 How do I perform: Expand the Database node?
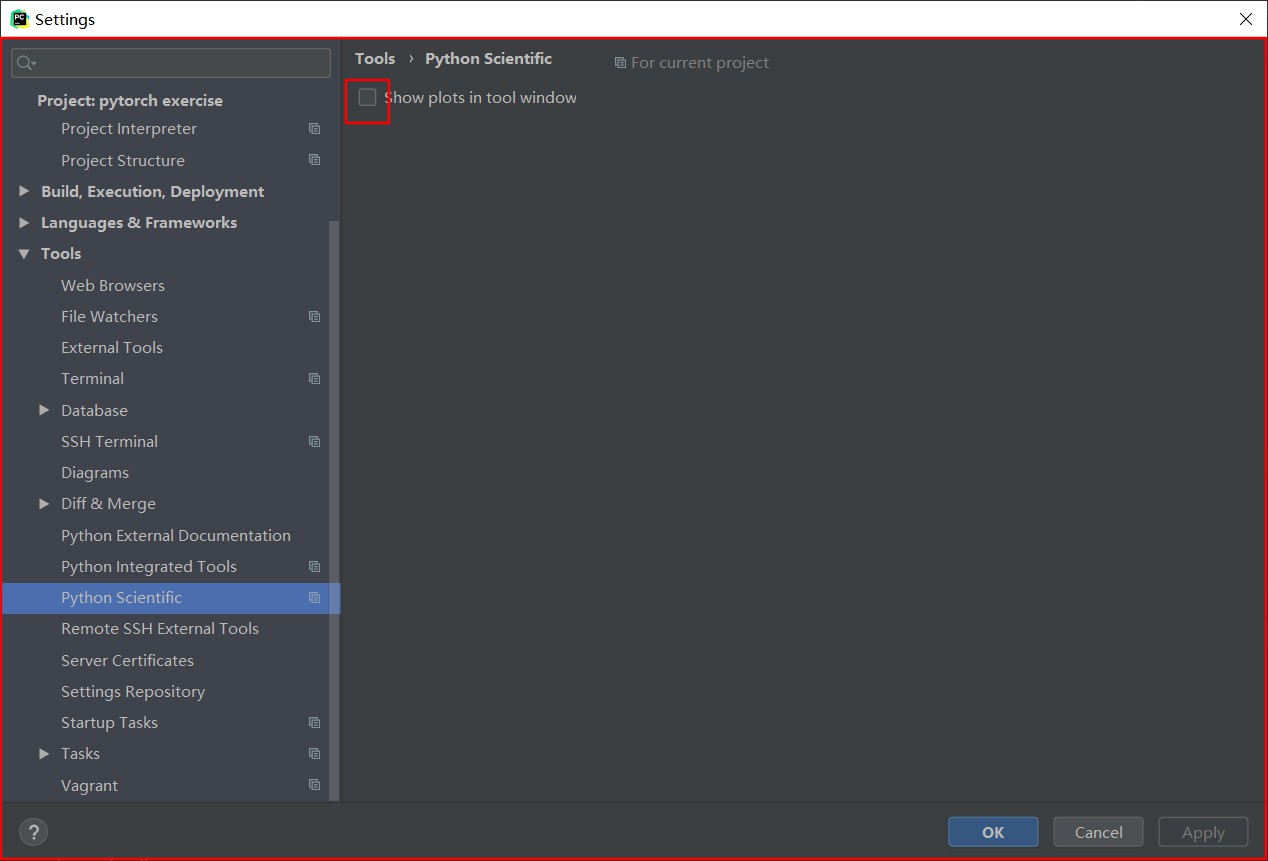[44, 410]
